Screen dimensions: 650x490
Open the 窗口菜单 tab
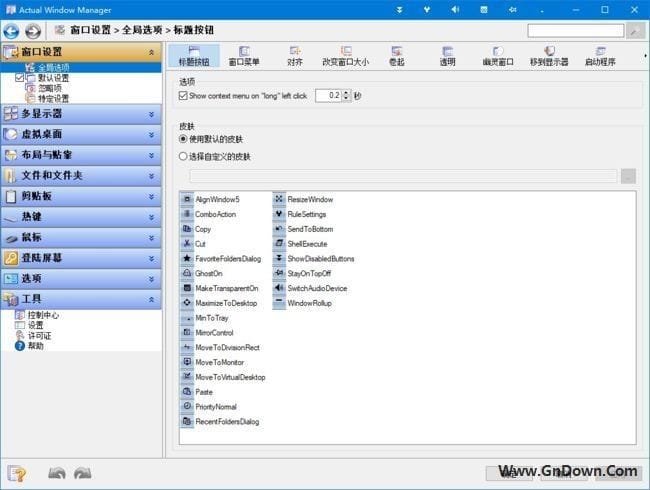tap(244, 56)
